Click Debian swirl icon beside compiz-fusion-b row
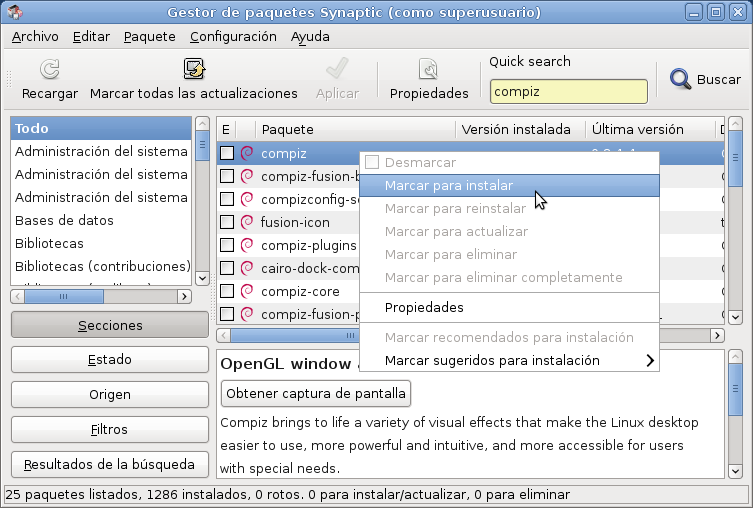The image size is (753, 508). coord(247,176)
